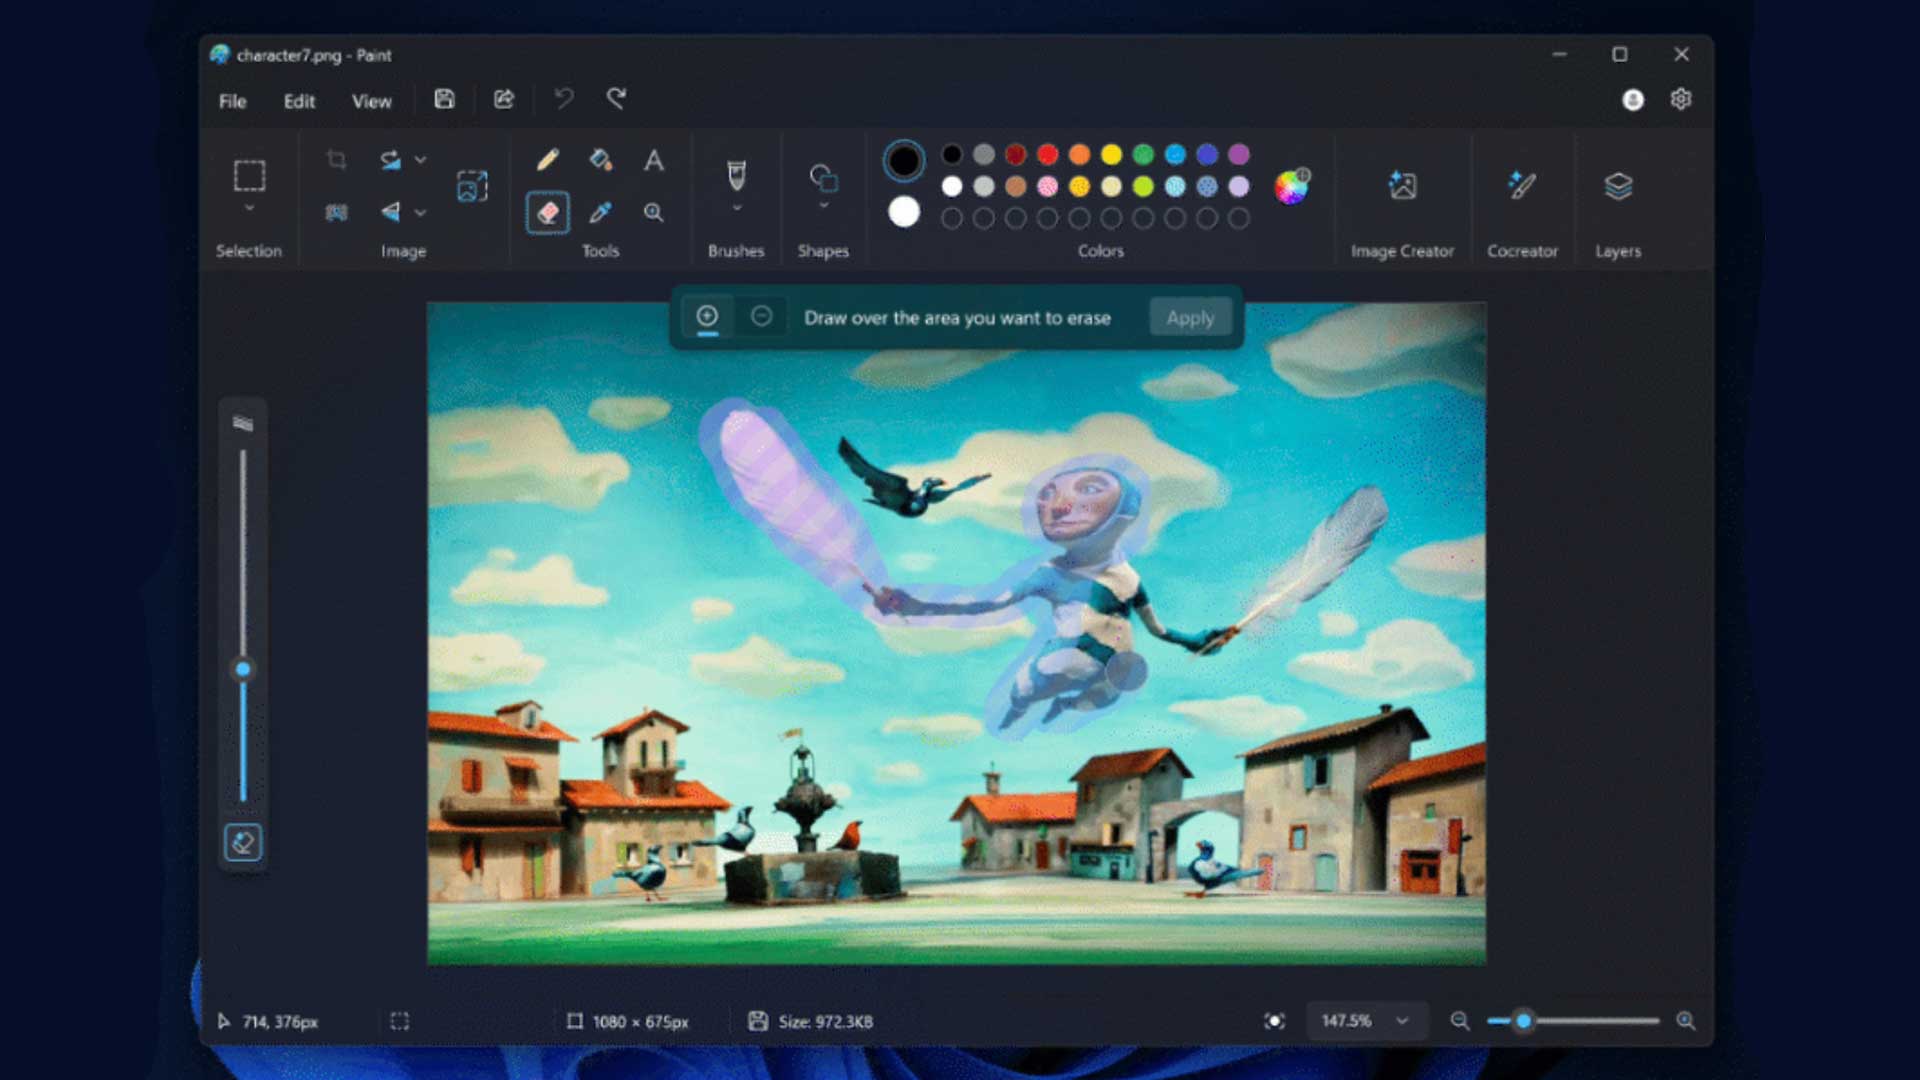This screenshot has width=1920, height=1080.
Task: Open the Edit colors wheel
Action: (x=1291, y=186)
